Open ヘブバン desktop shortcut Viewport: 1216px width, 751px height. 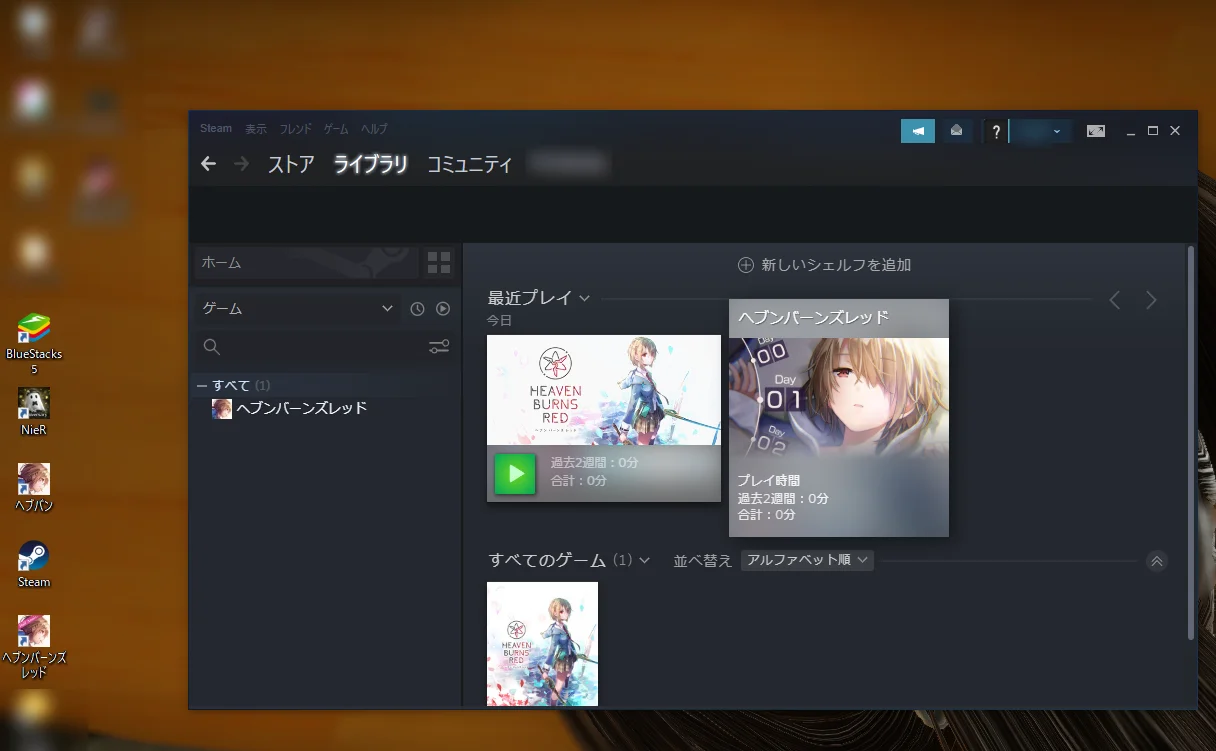pyautogui.click(x=34, y=487)
